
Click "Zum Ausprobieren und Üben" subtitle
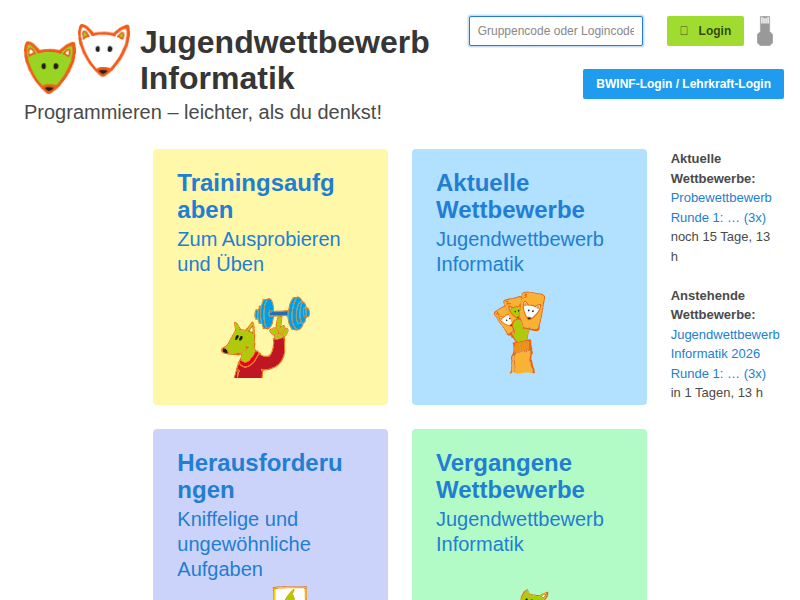coord(258,252)
